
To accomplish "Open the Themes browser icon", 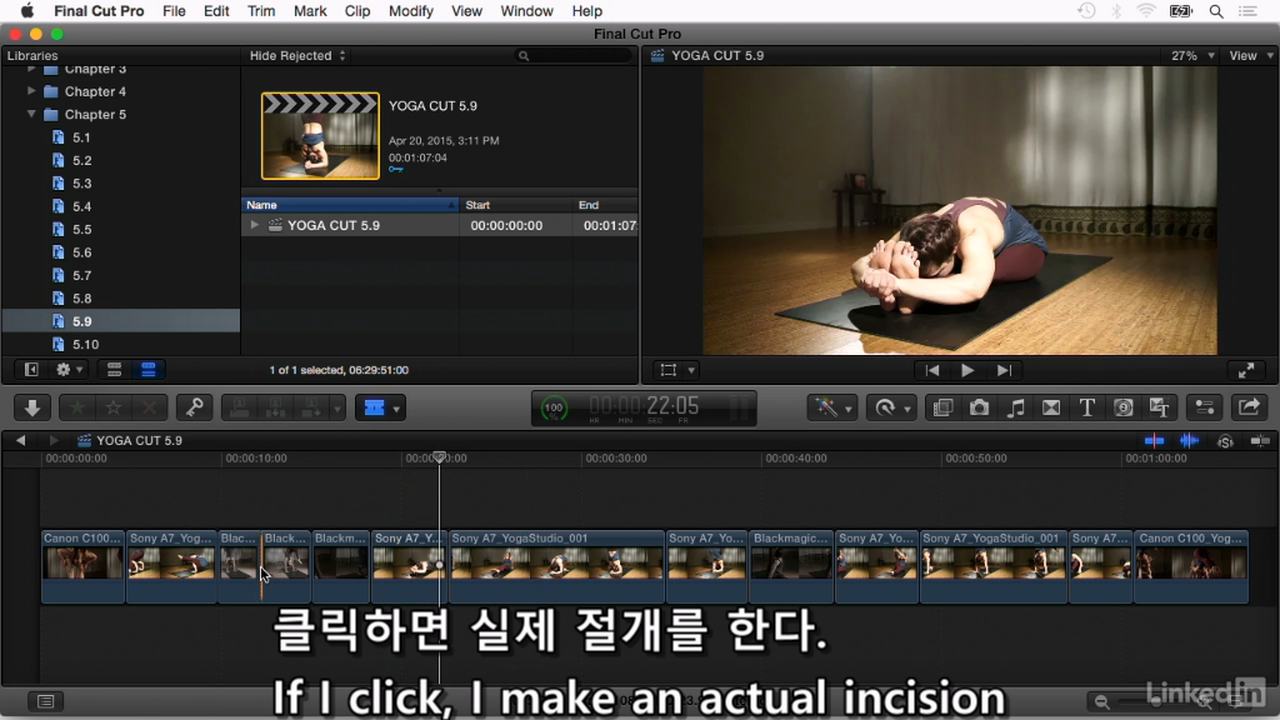I will click(1160, 407).
